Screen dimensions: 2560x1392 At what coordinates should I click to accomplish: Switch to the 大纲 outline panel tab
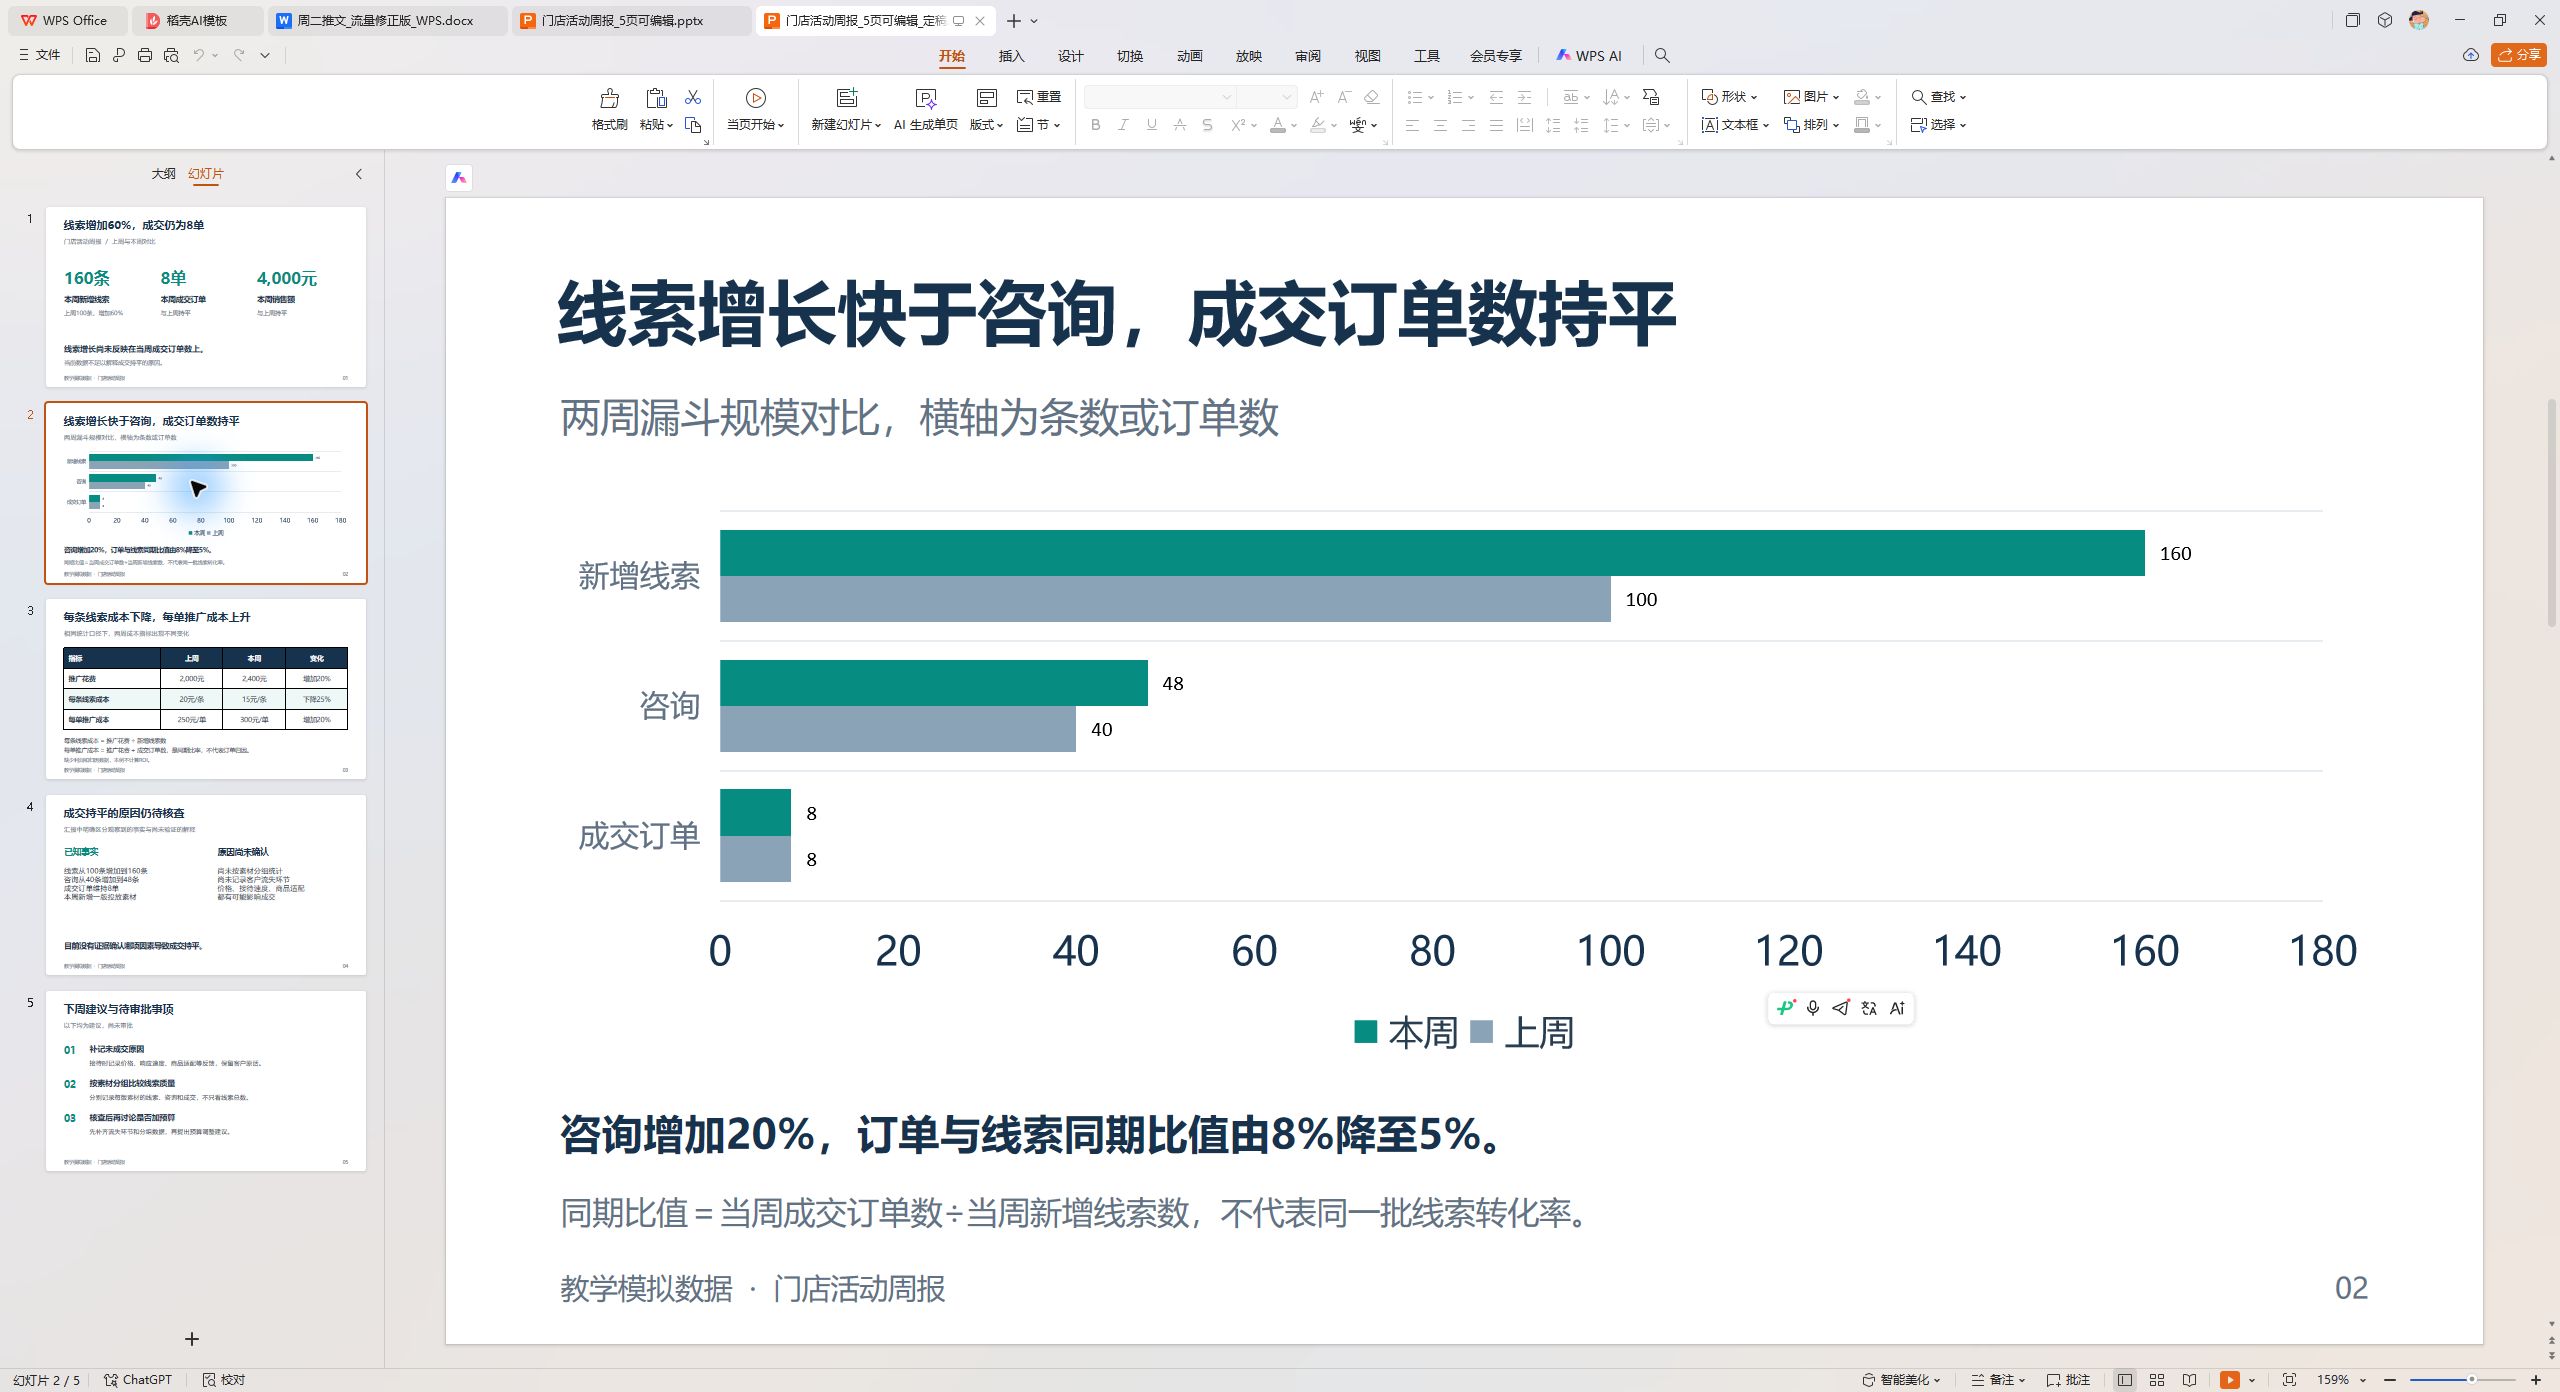click(x=163, y=174)
